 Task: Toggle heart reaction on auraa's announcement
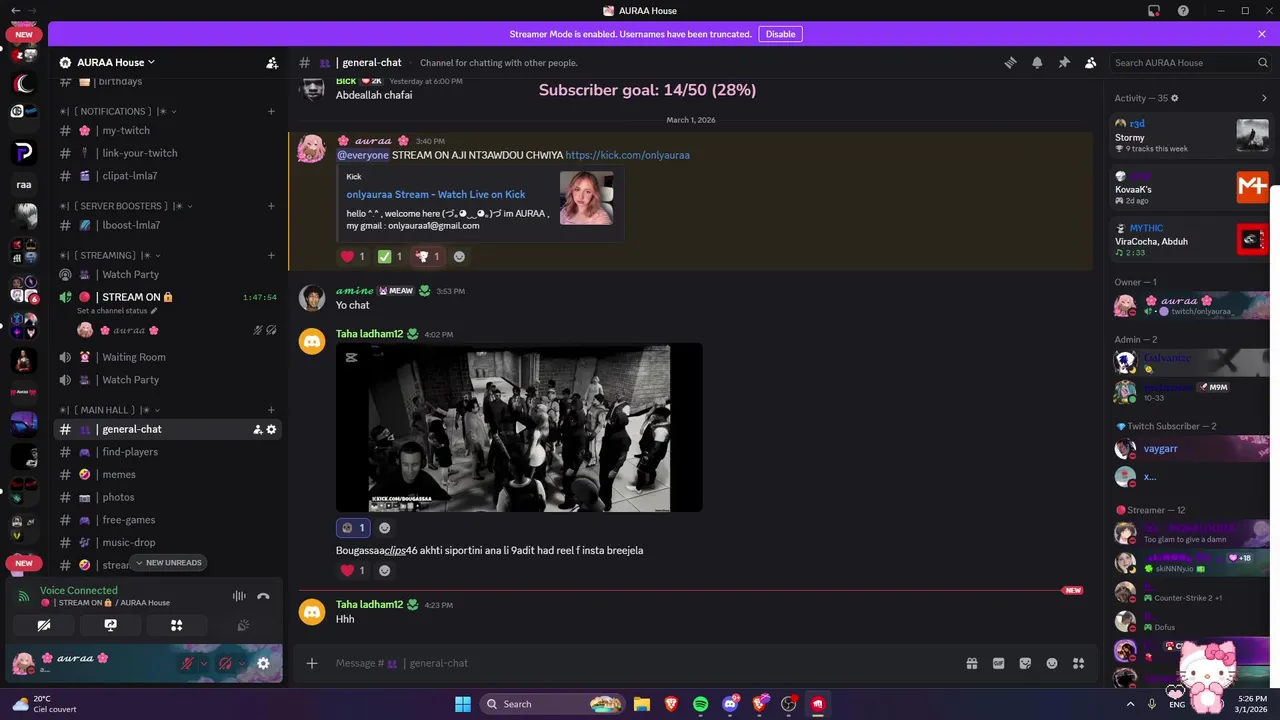coord(353,256)
